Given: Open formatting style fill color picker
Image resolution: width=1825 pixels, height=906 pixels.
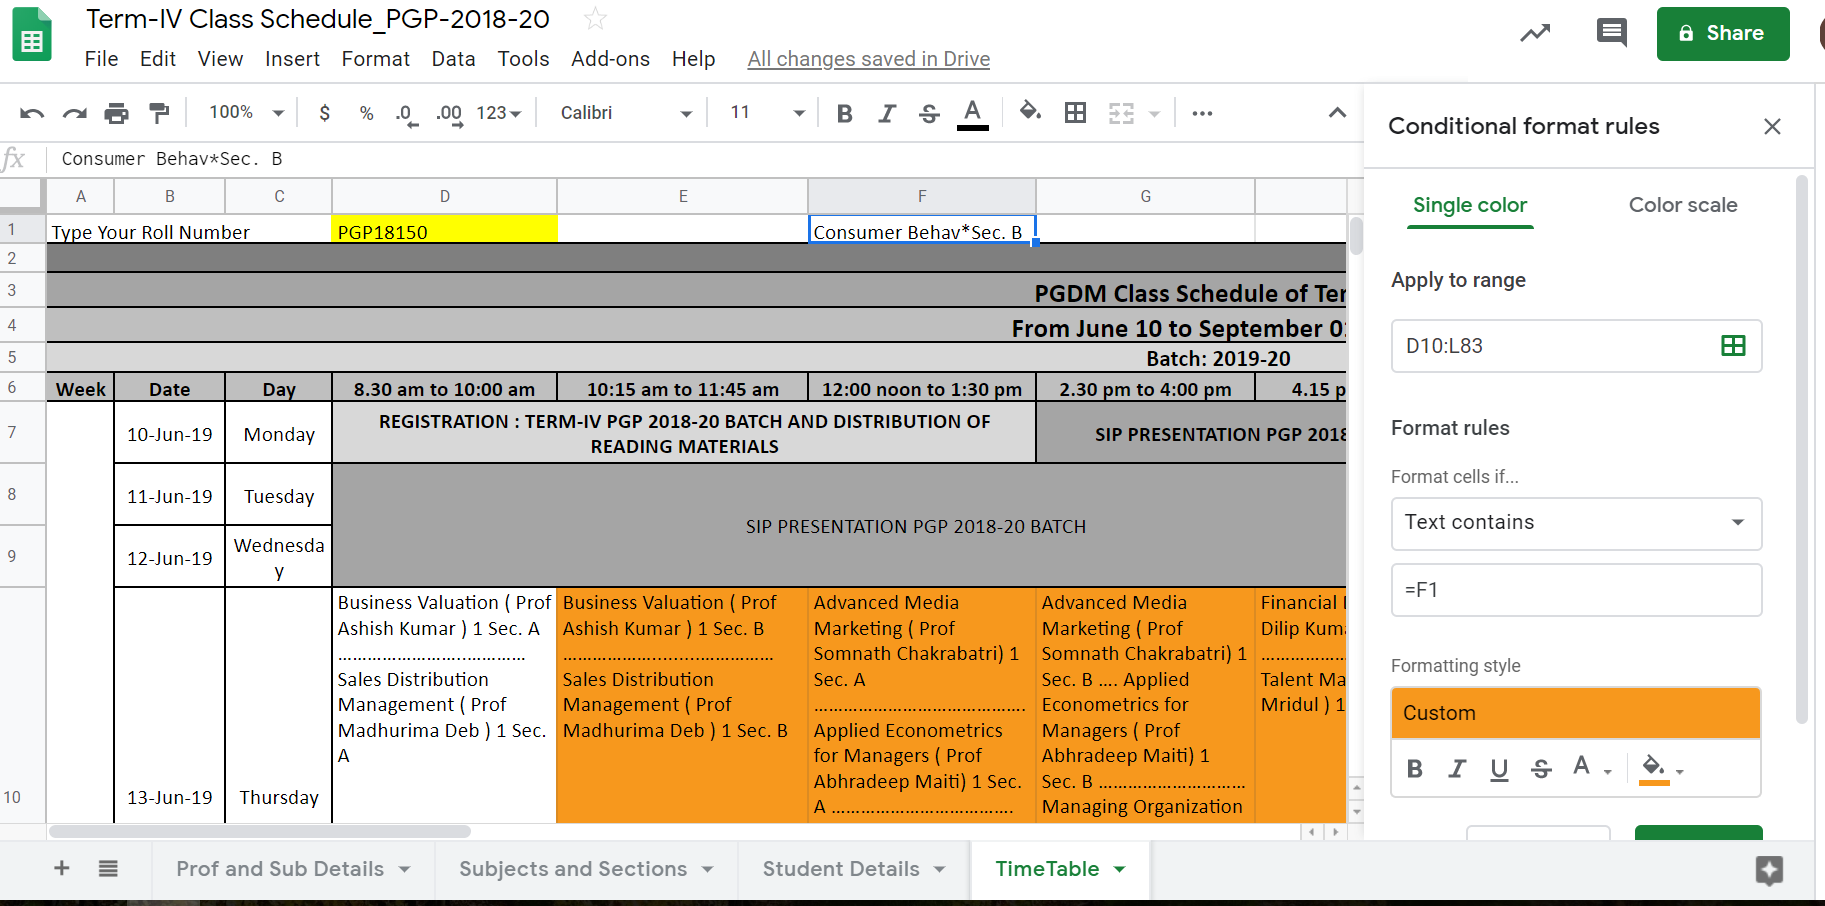Looking at the screenshot, I should [1661, 769].
